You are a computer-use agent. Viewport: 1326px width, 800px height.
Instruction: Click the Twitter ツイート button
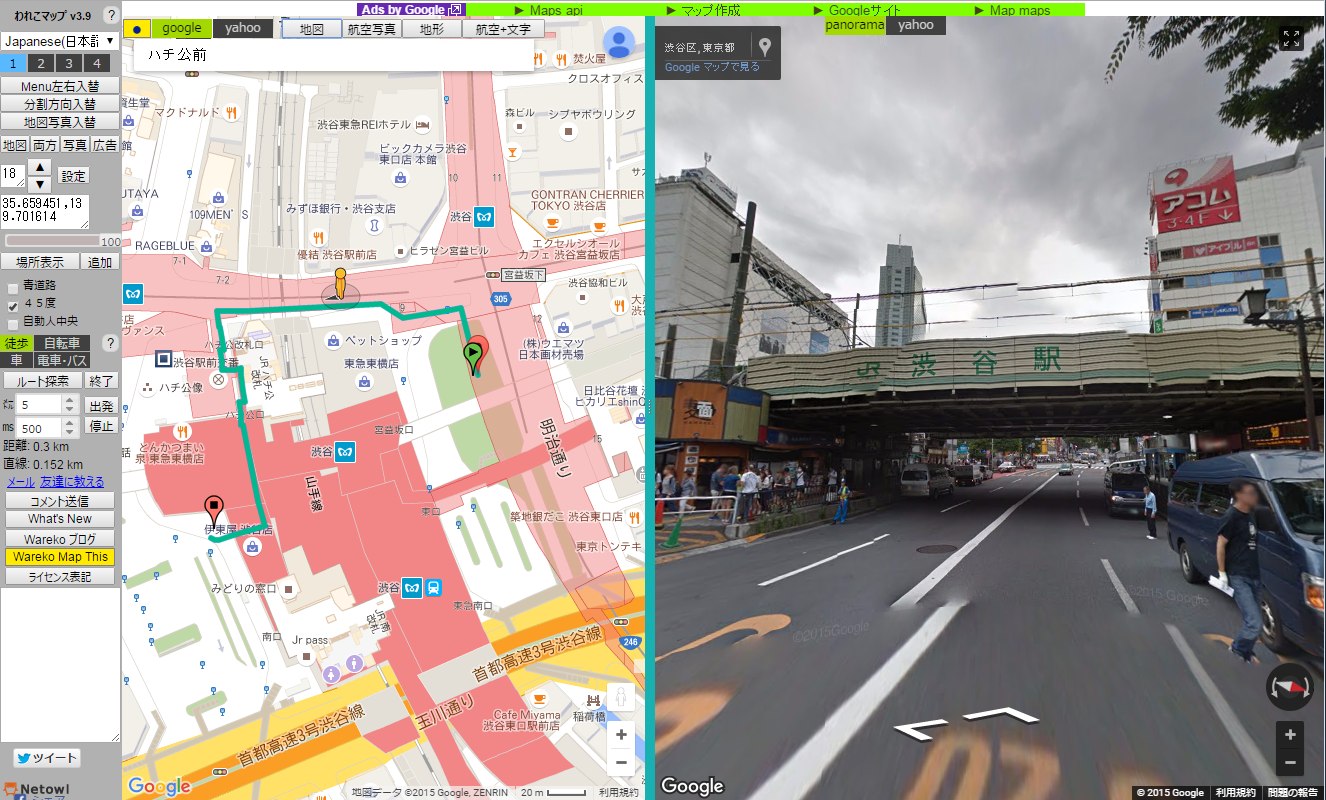tap(46, 758)
